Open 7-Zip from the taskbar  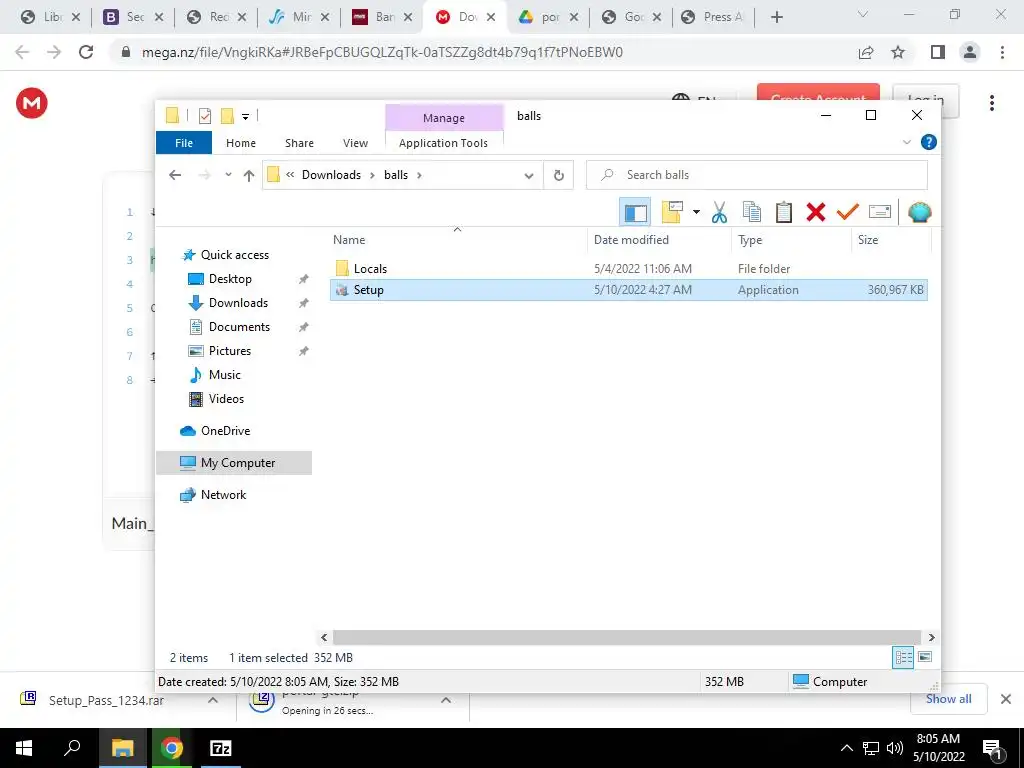tap(220, 748)
